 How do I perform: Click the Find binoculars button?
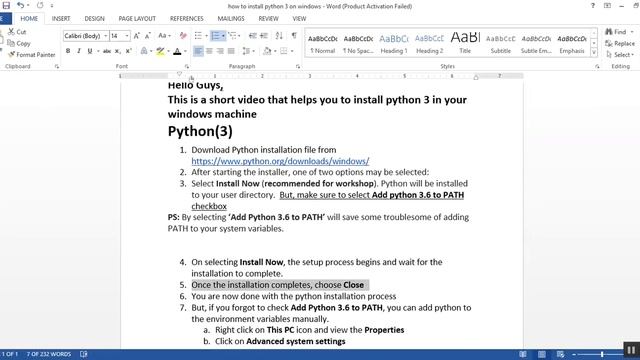click(616, 32)
